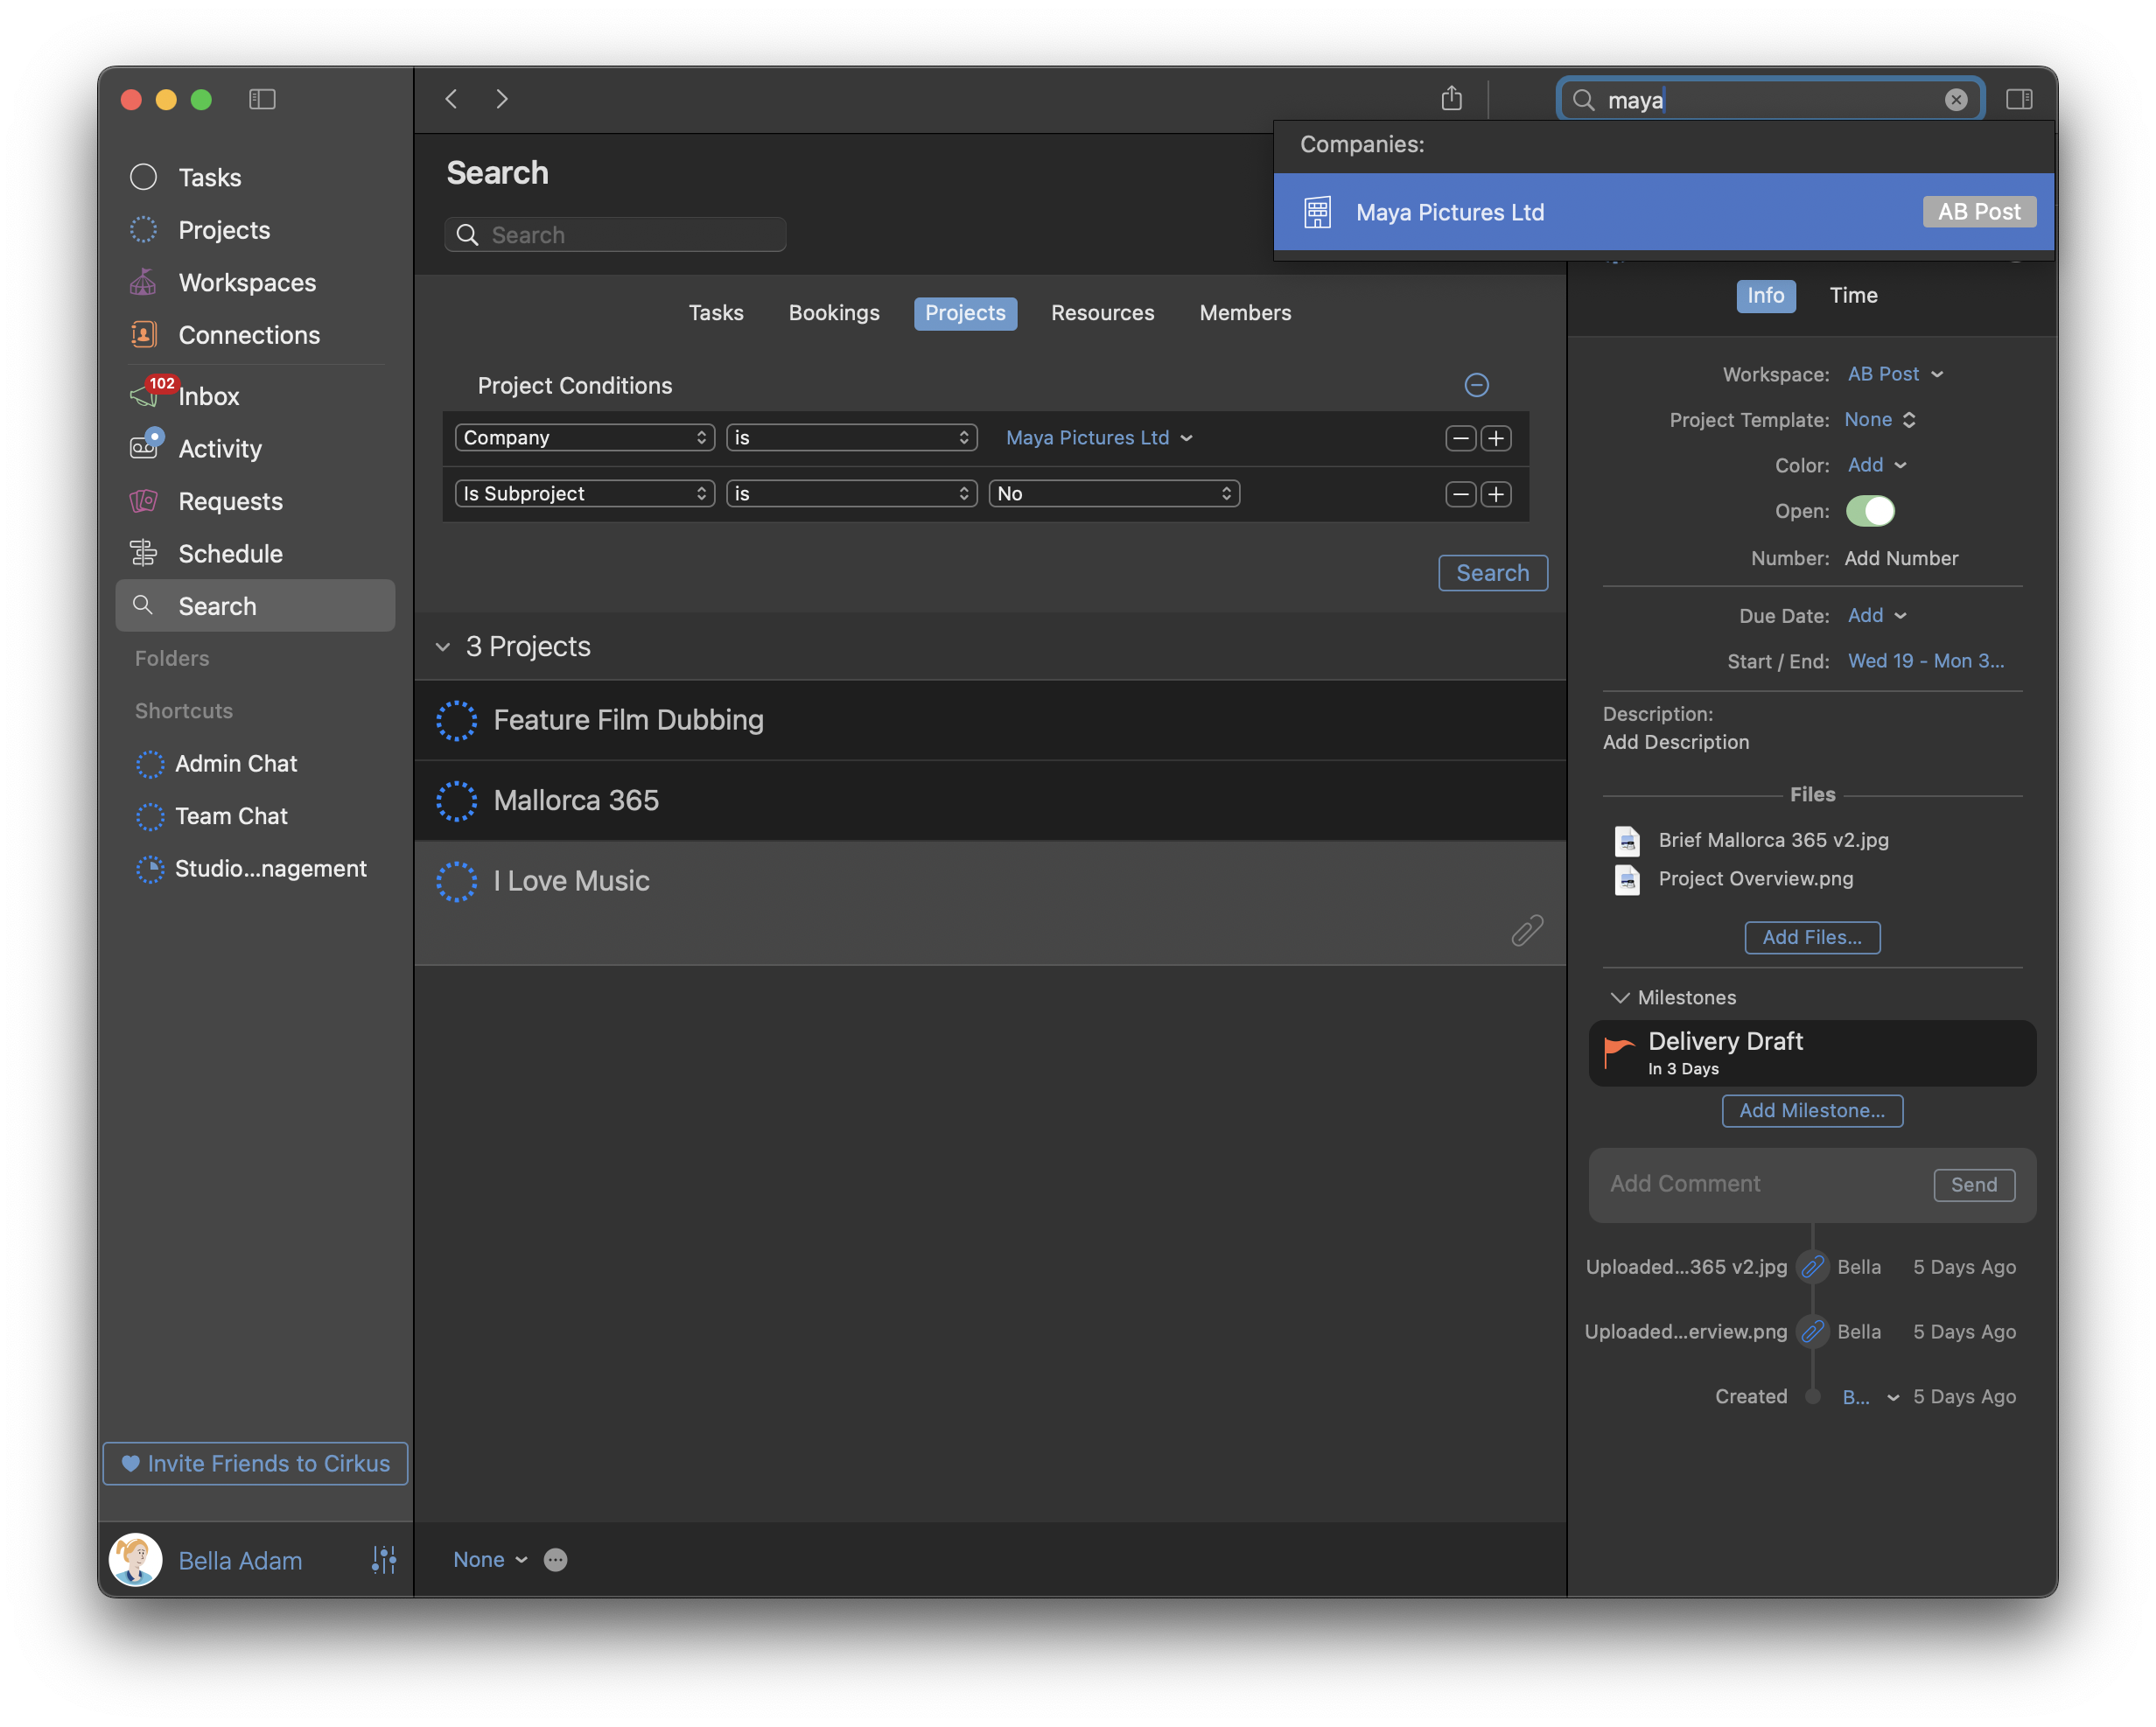Collapse the 3 Projects group
The height and width of the screenshot is (1727, 2156).
point(443,647)
